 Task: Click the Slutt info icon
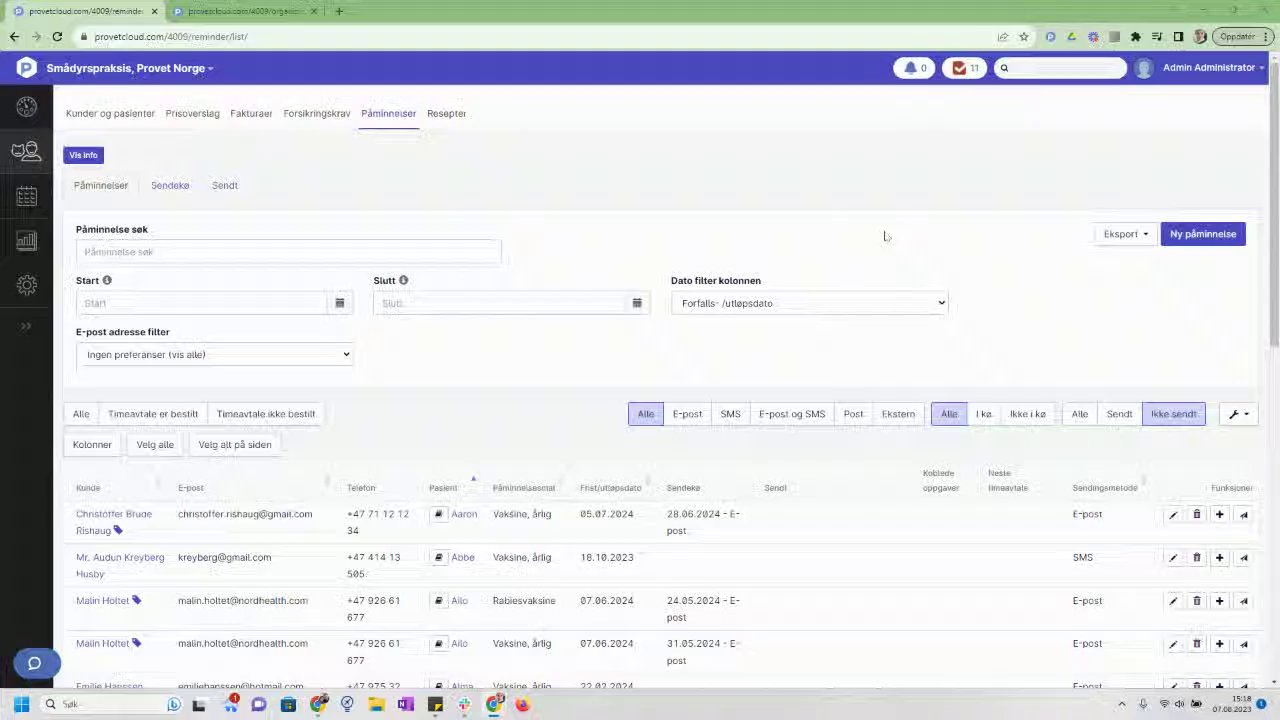[x=404, y=280]
